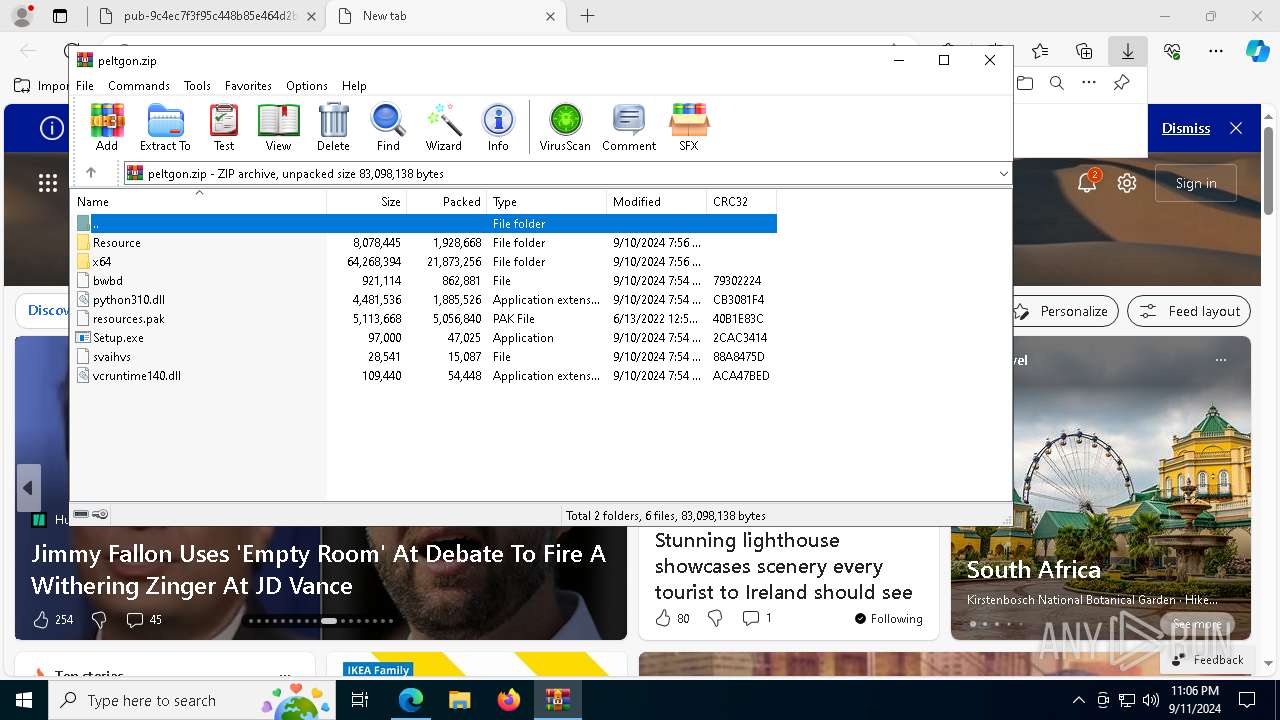Pin the downloads panel

point(1122,84)
